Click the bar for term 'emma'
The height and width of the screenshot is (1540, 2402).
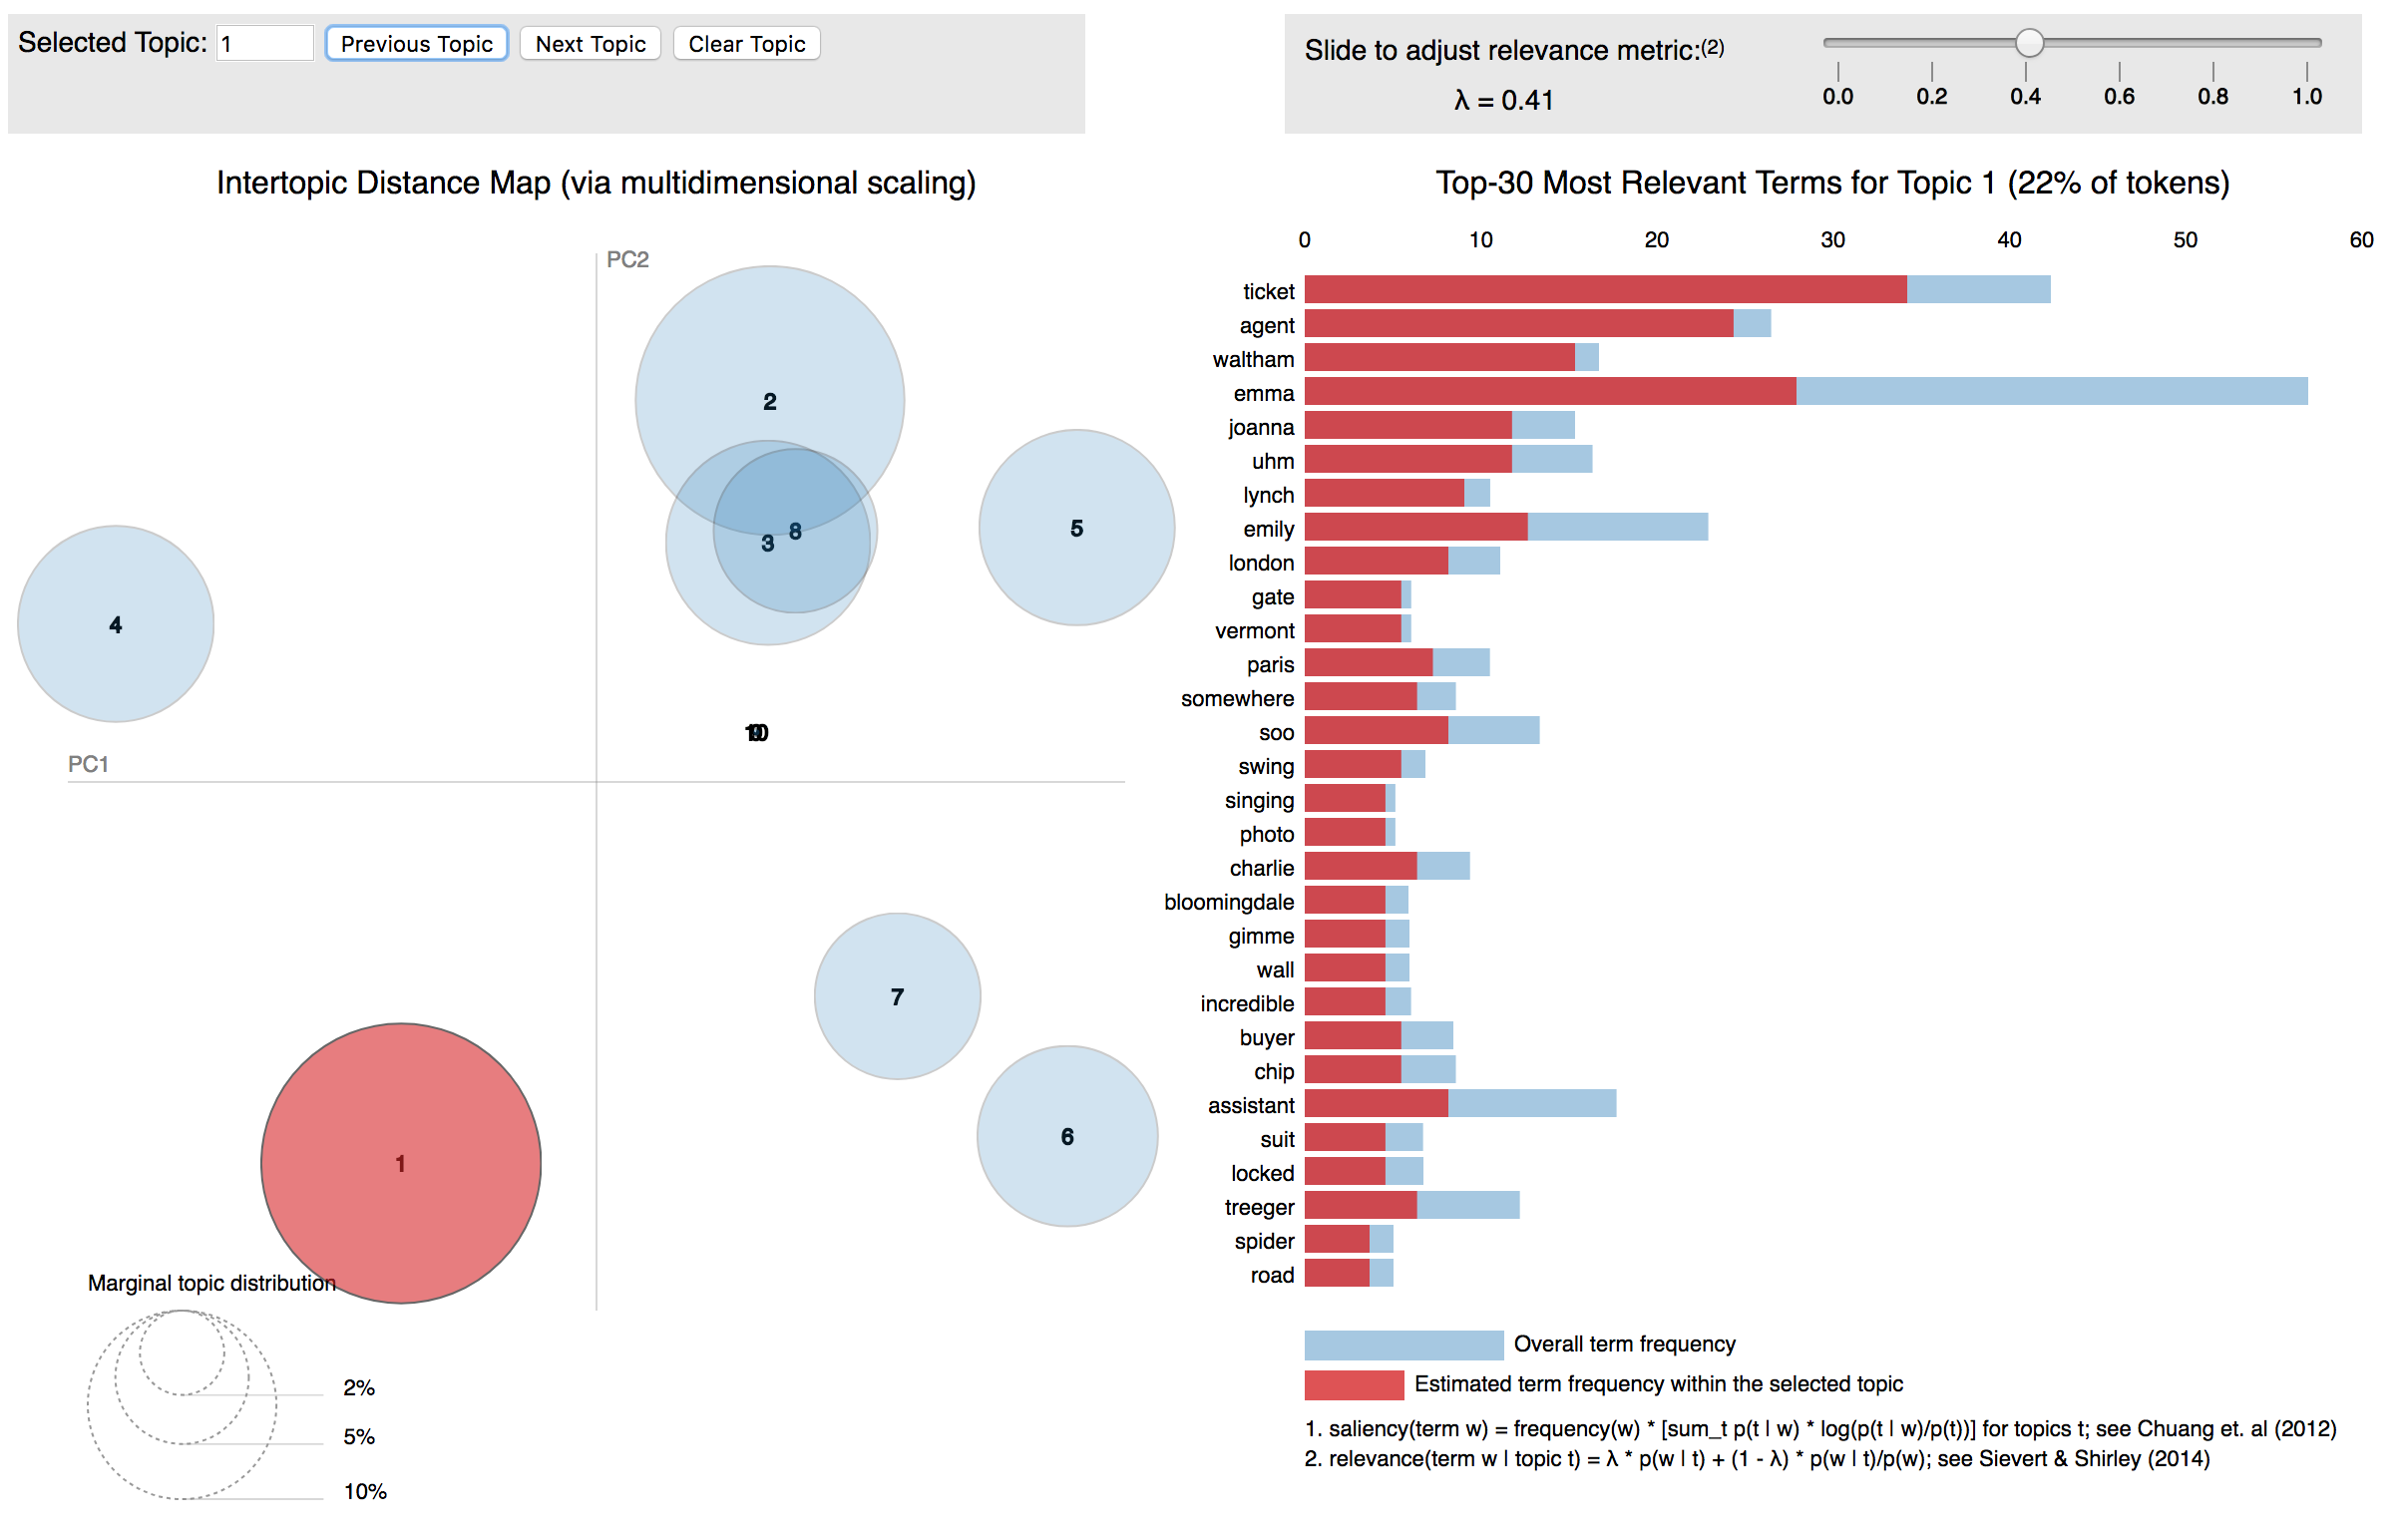[1550, 393]
